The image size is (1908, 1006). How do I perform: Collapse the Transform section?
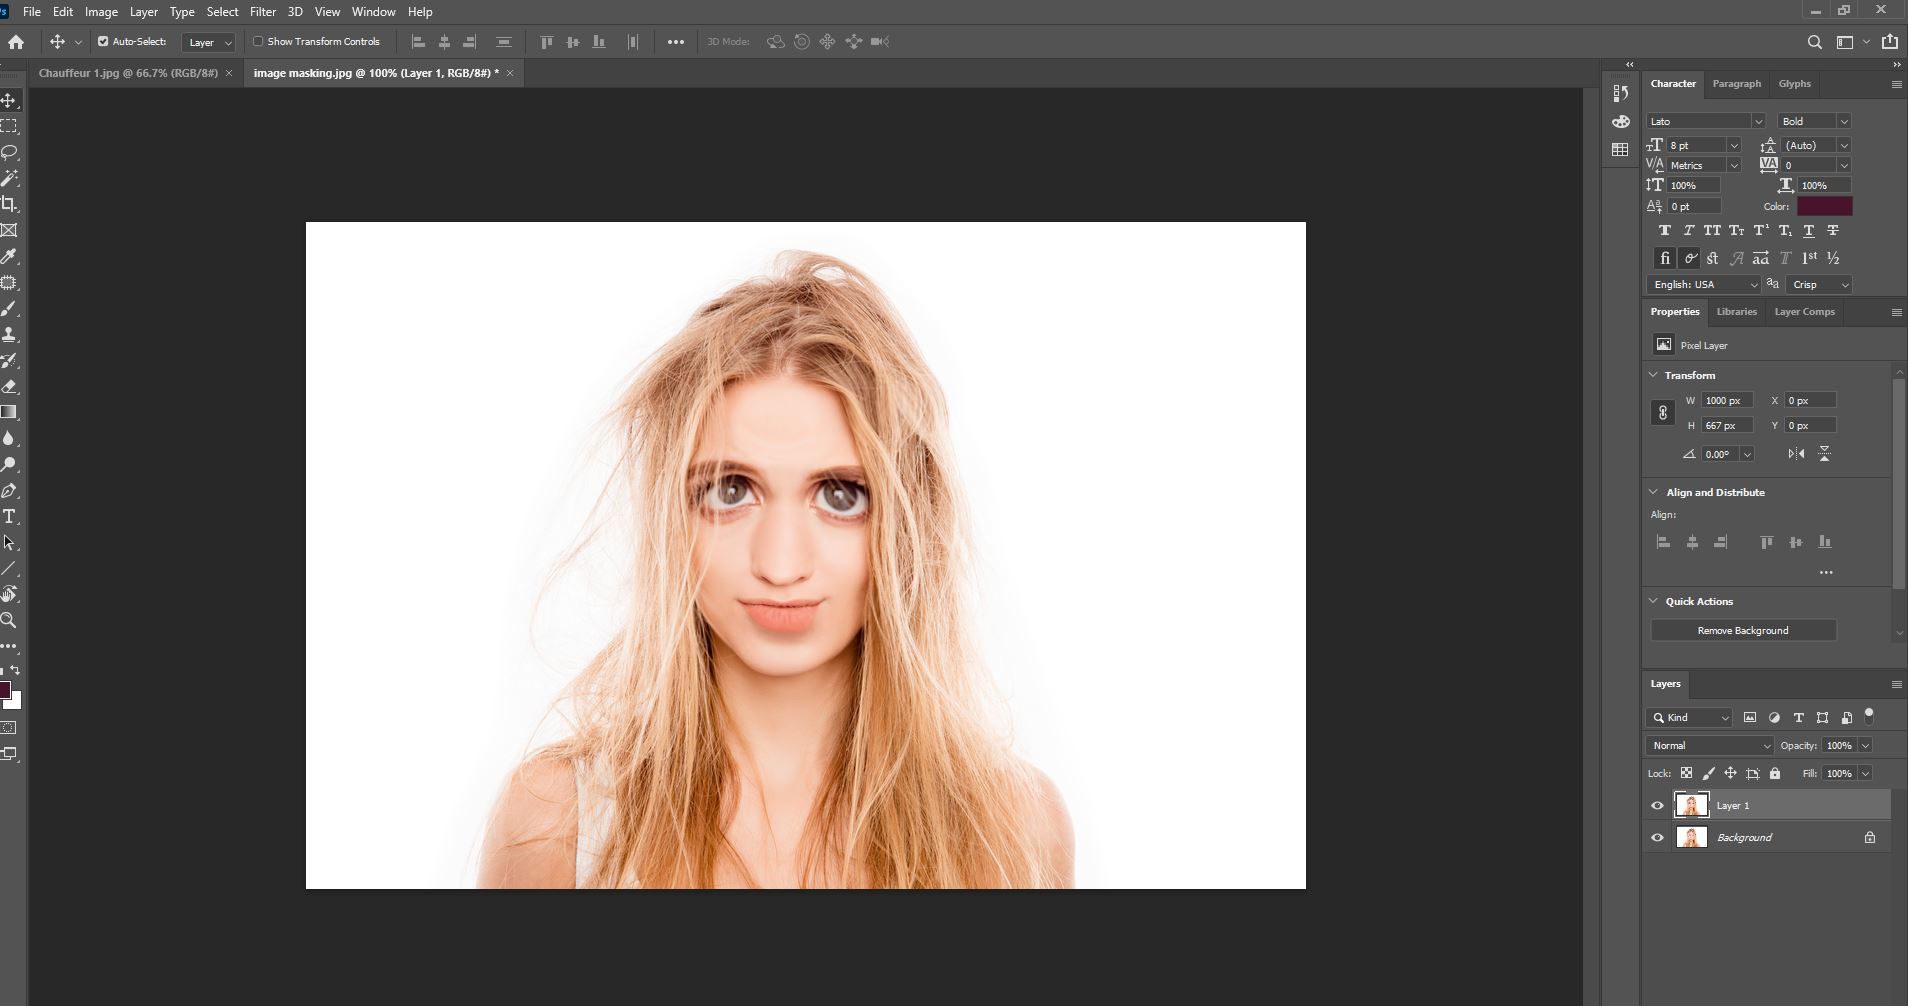1653,375
